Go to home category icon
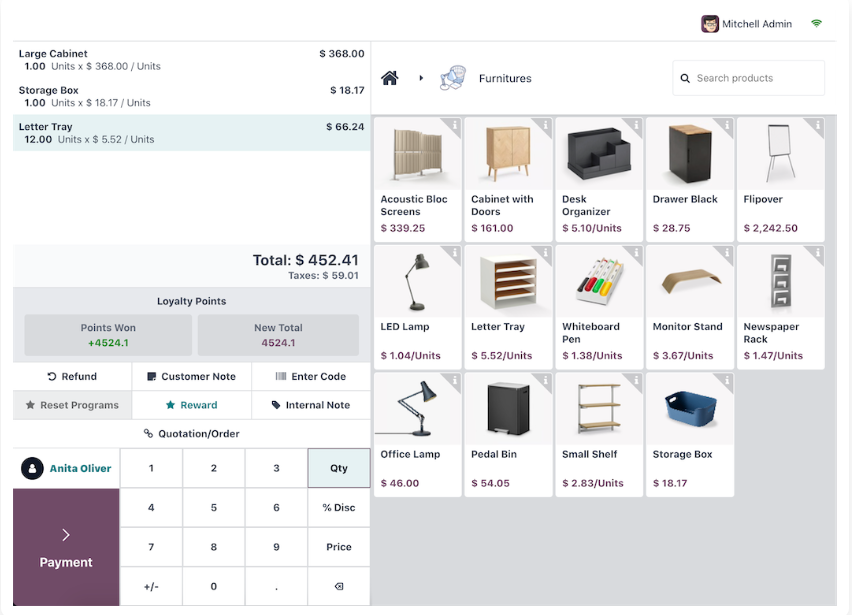The height and width of the screenshot is (615, 852). (389, 78)
